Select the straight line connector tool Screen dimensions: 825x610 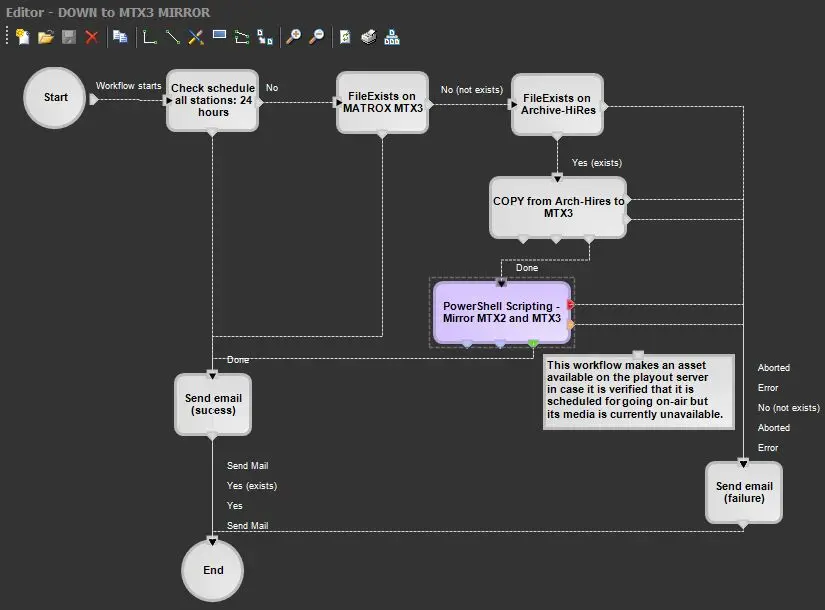(x=173, y=37)
